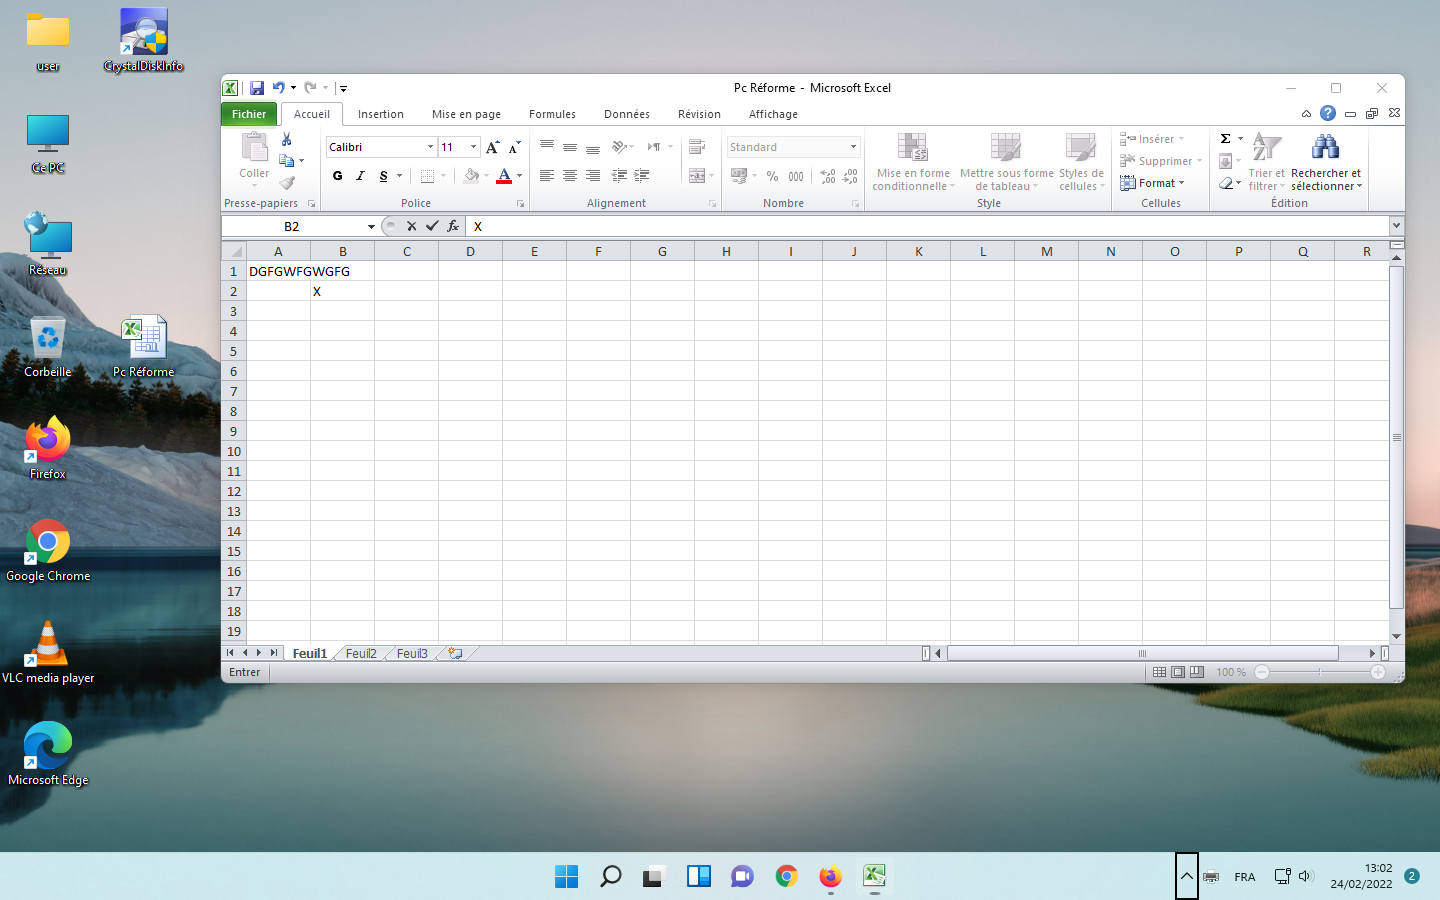The height and width of the screenshot is (900, 1440).
Task: Click the red font color swatch
Action: tap(504, 176)
